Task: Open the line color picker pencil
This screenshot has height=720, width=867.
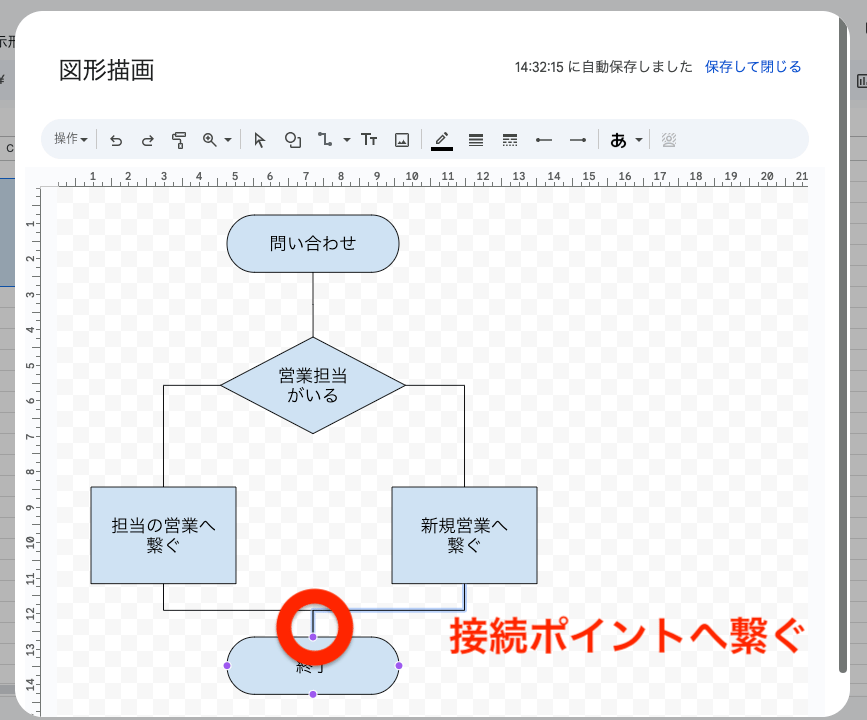Action: (441, 139)
